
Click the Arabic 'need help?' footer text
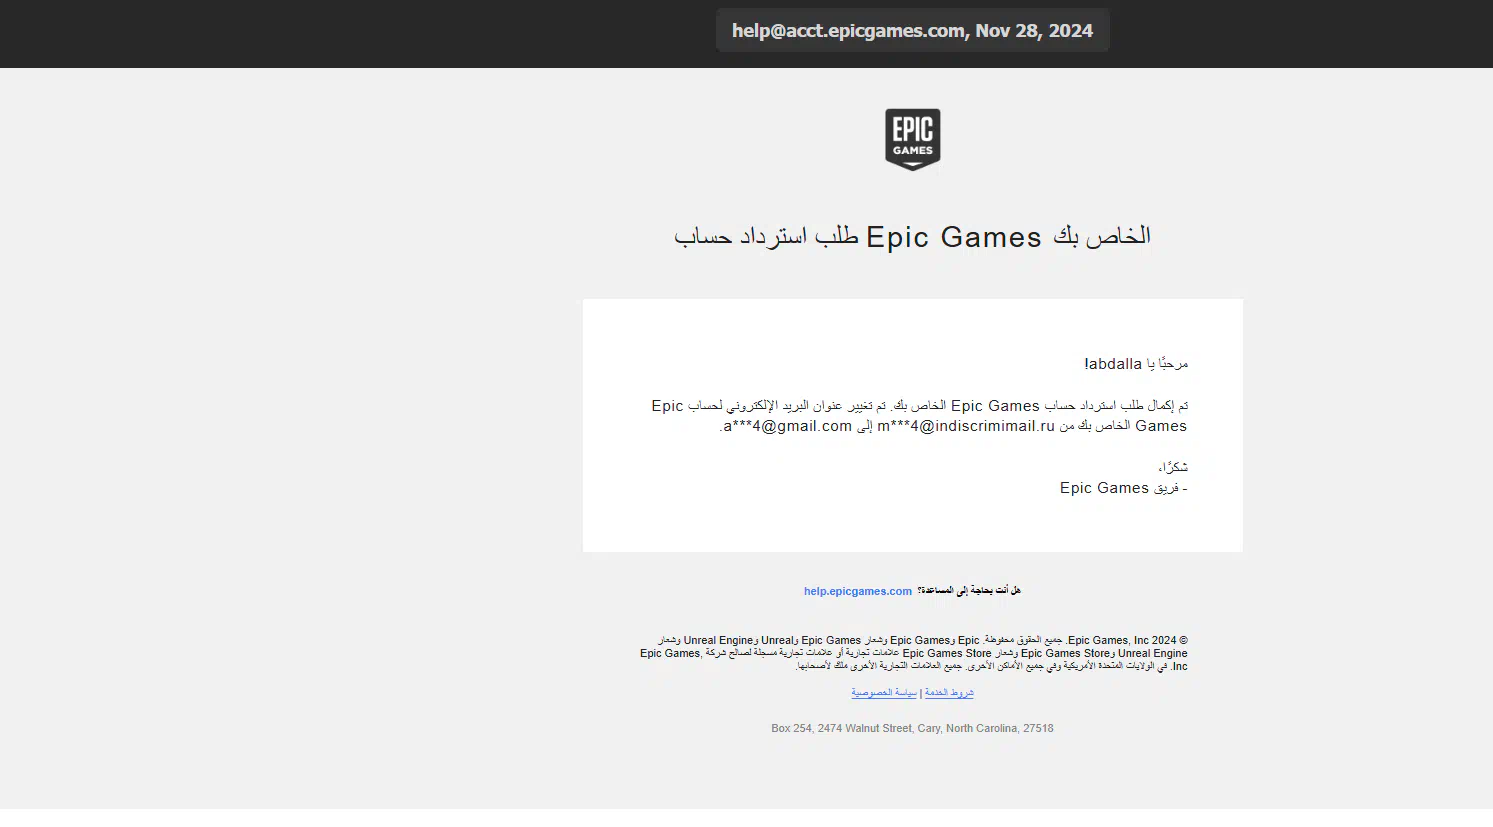pyautogui.click(x=969, y=591)
